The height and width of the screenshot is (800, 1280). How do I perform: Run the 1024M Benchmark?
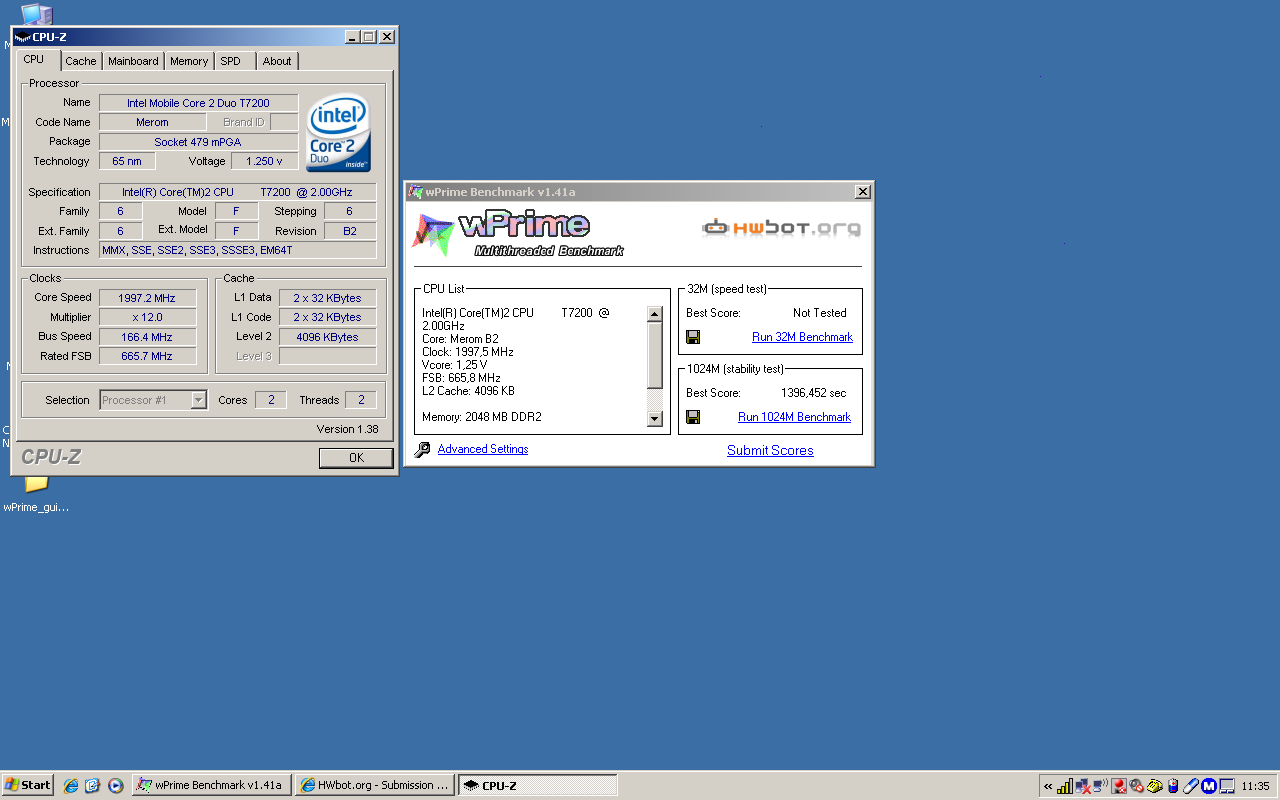click(x=794, y=417)
